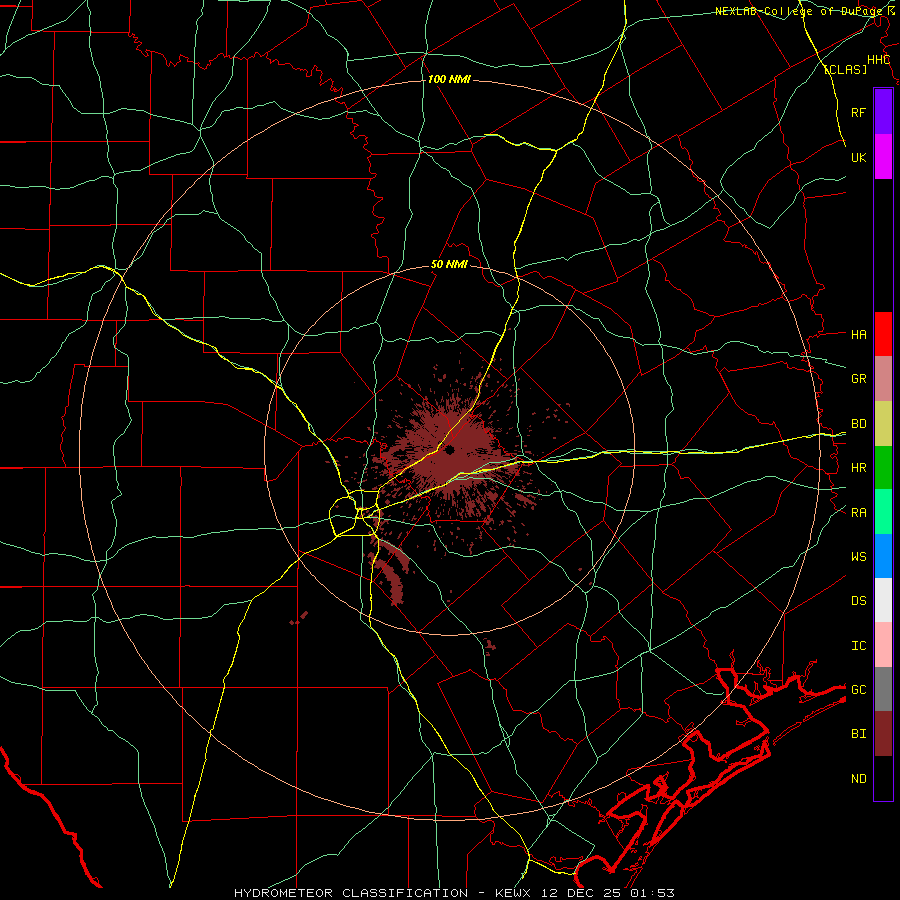Click the "HYDROMETEOR CLASSIFICATION" title text

351,893
